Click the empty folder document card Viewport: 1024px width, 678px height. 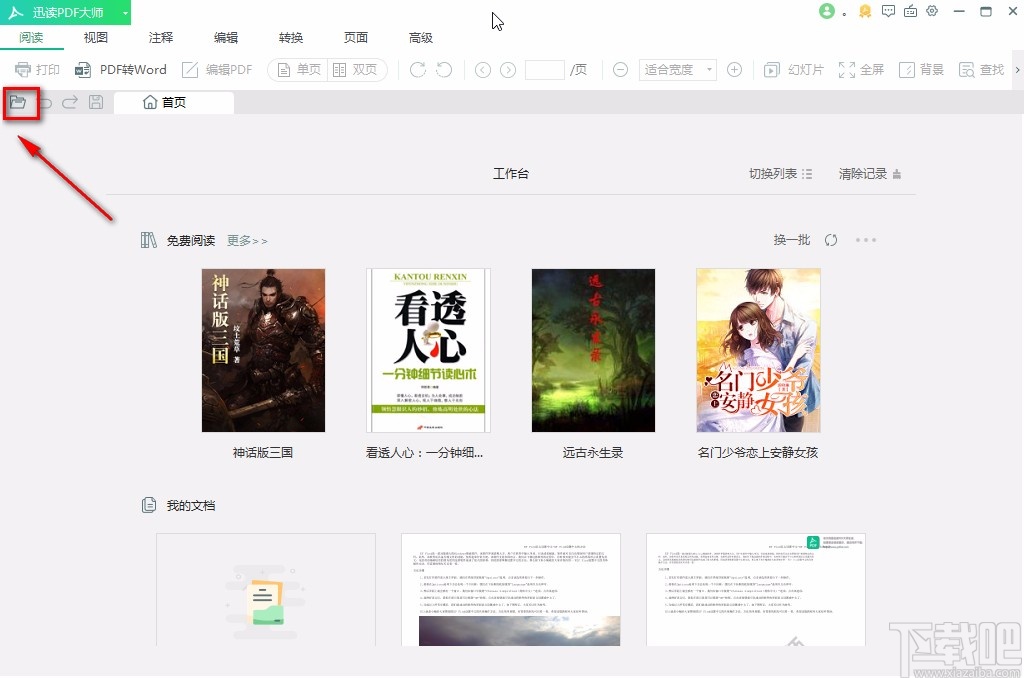pos(266,590)
